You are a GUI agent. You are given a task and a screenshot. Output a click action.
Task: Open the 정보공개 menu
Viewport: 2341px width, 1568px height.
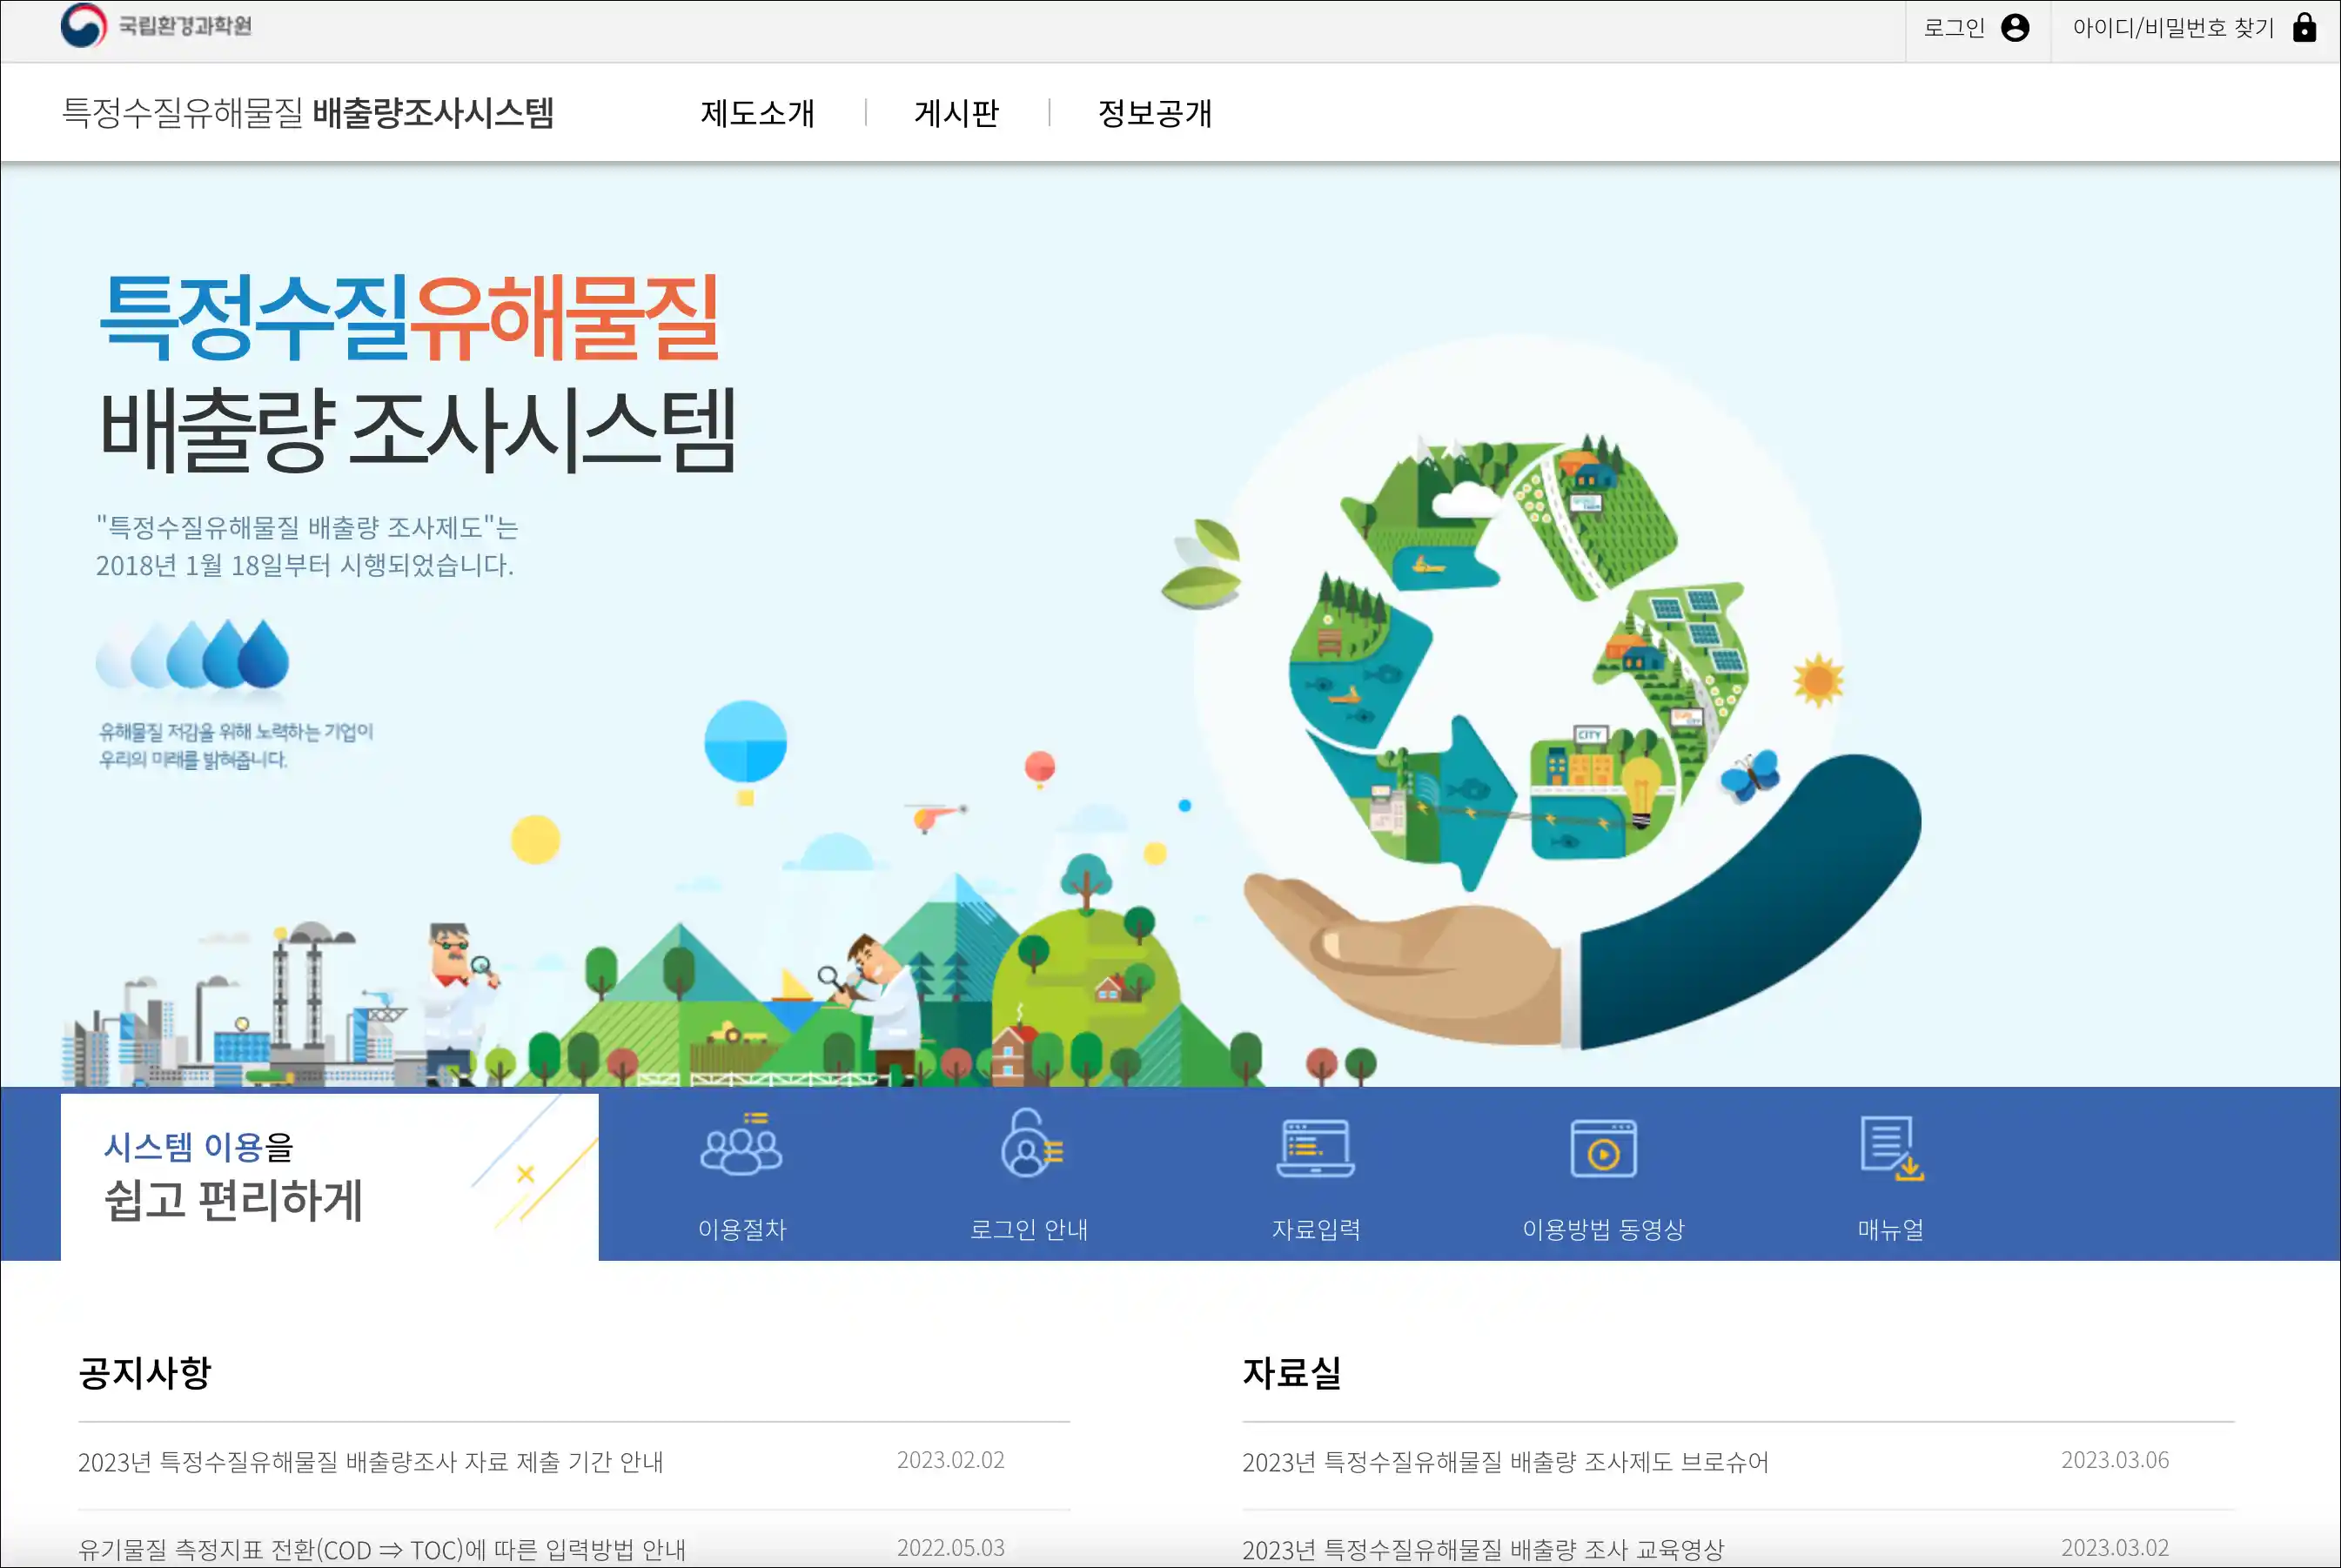(1154, 113)
